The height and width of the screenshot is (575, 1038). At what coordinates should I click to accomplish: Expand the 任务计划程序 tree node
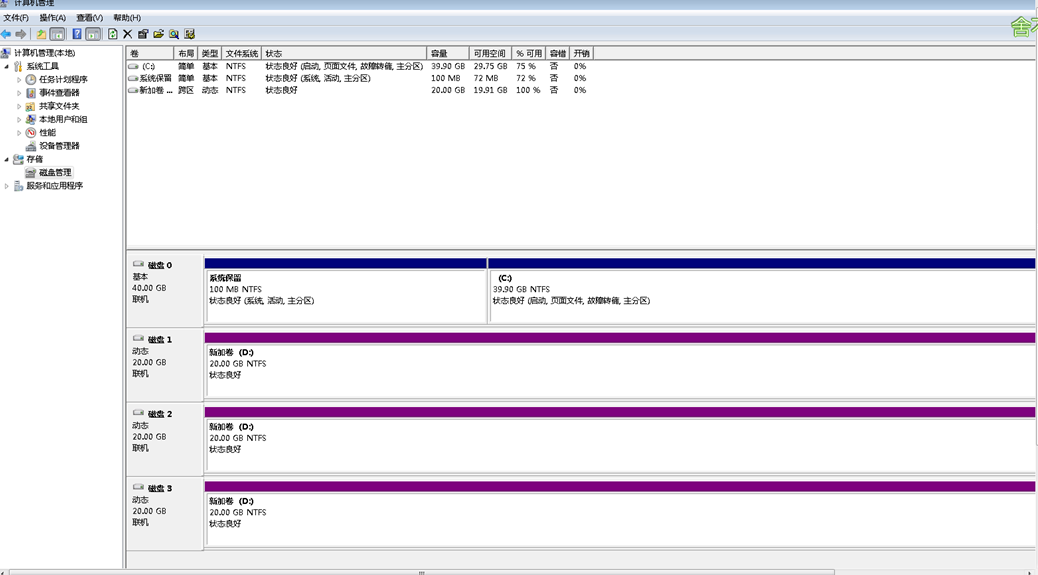(19, 80)
